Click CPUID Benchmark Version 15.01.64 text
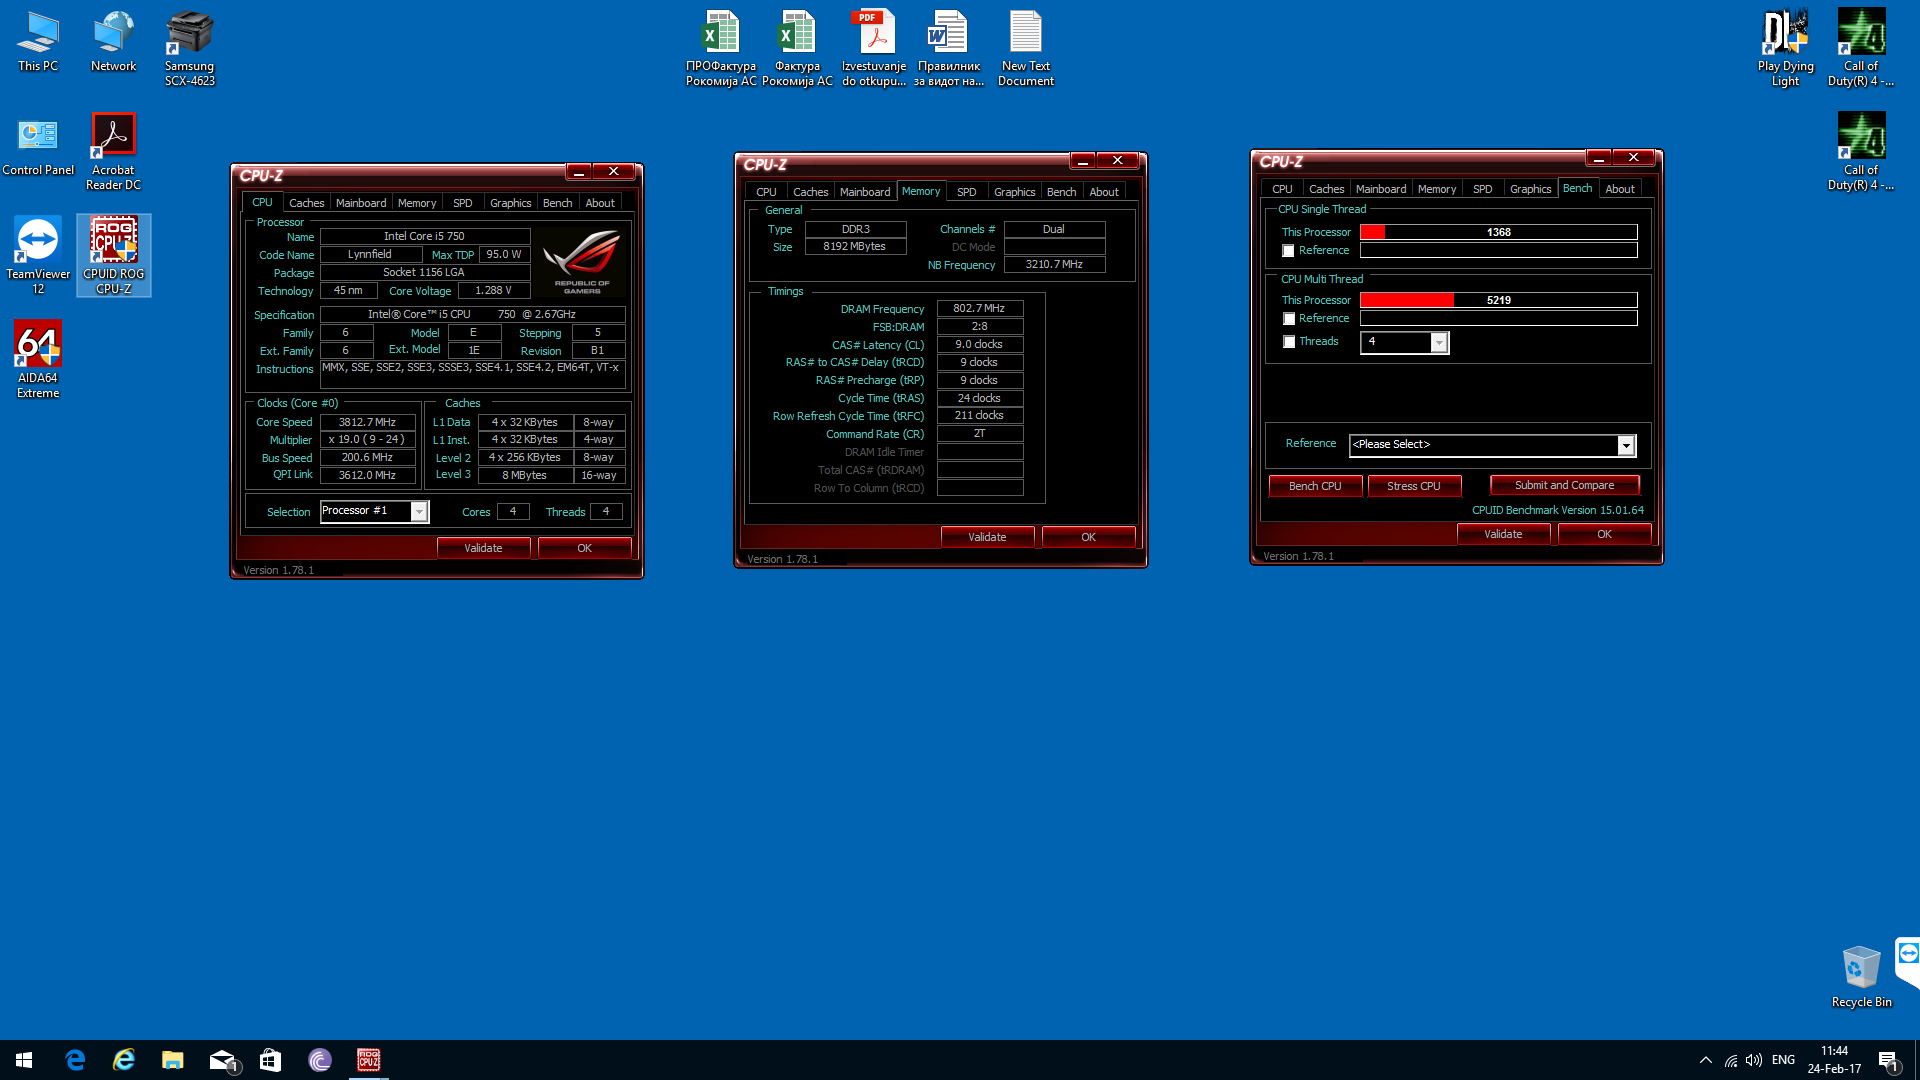1920x1080 pixels. [1557, 510]
